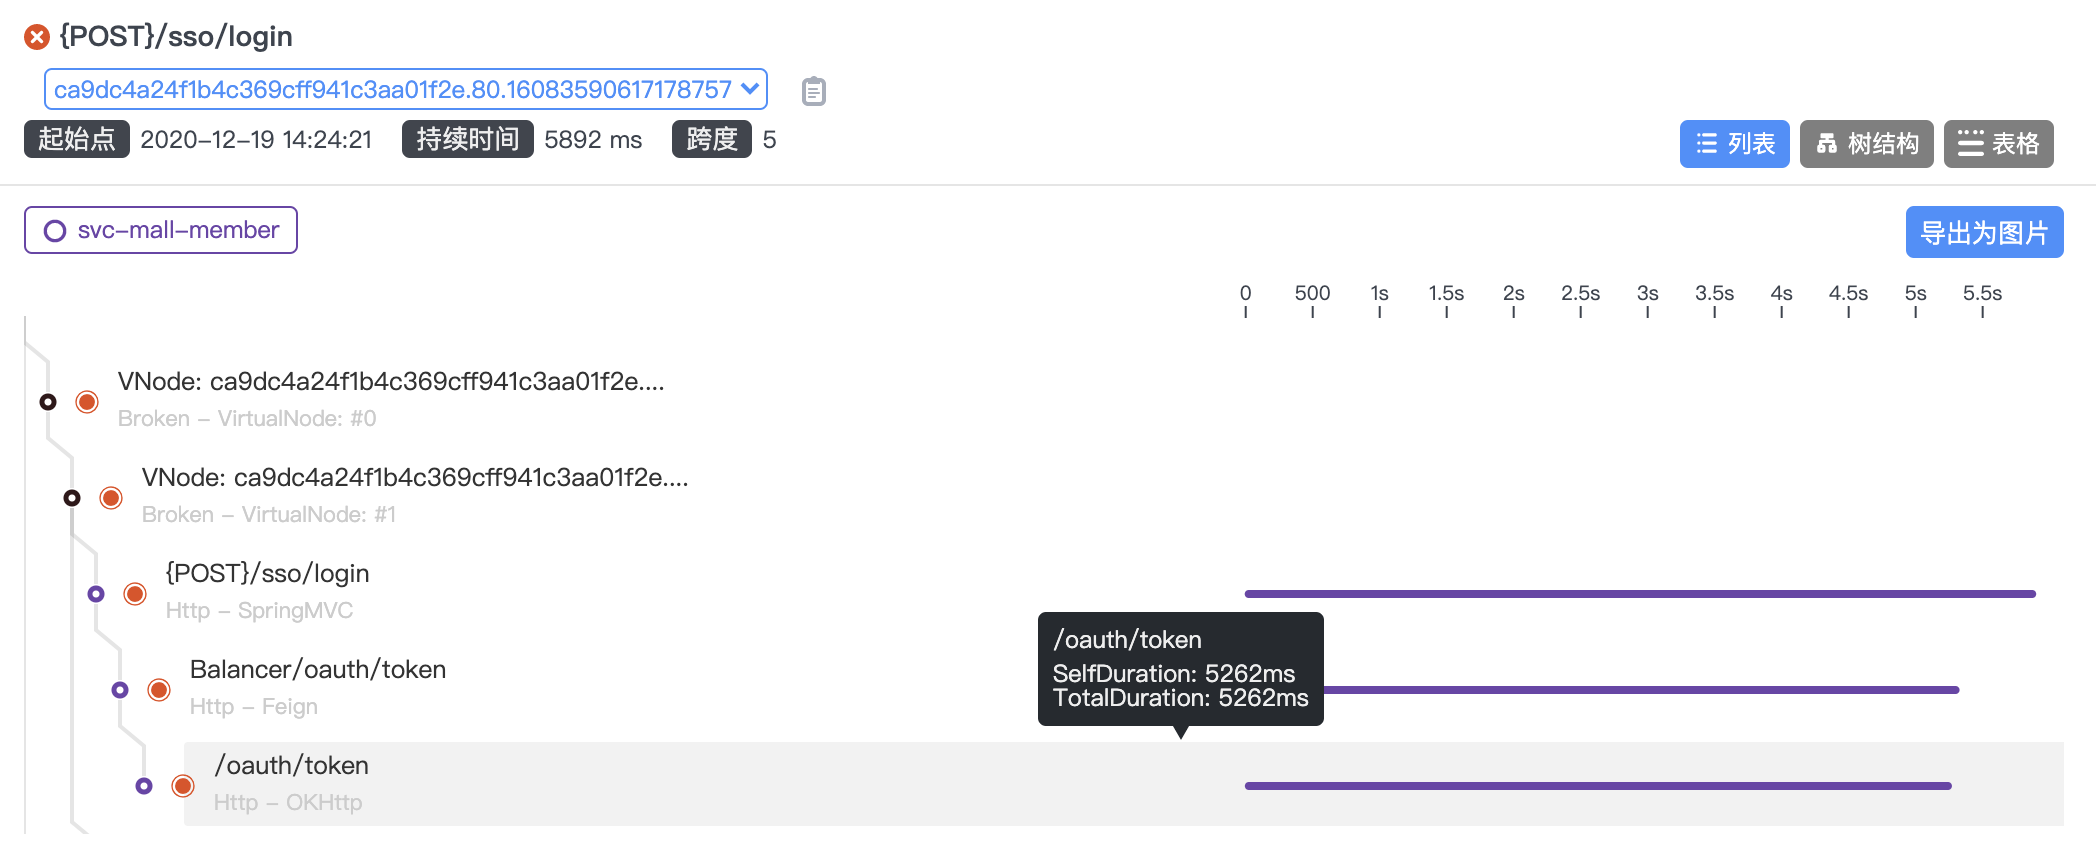The height and width of the screenshot is (846, 2096).
Task: Collapse the VNode #0 tree node circle
Action: 48,402
